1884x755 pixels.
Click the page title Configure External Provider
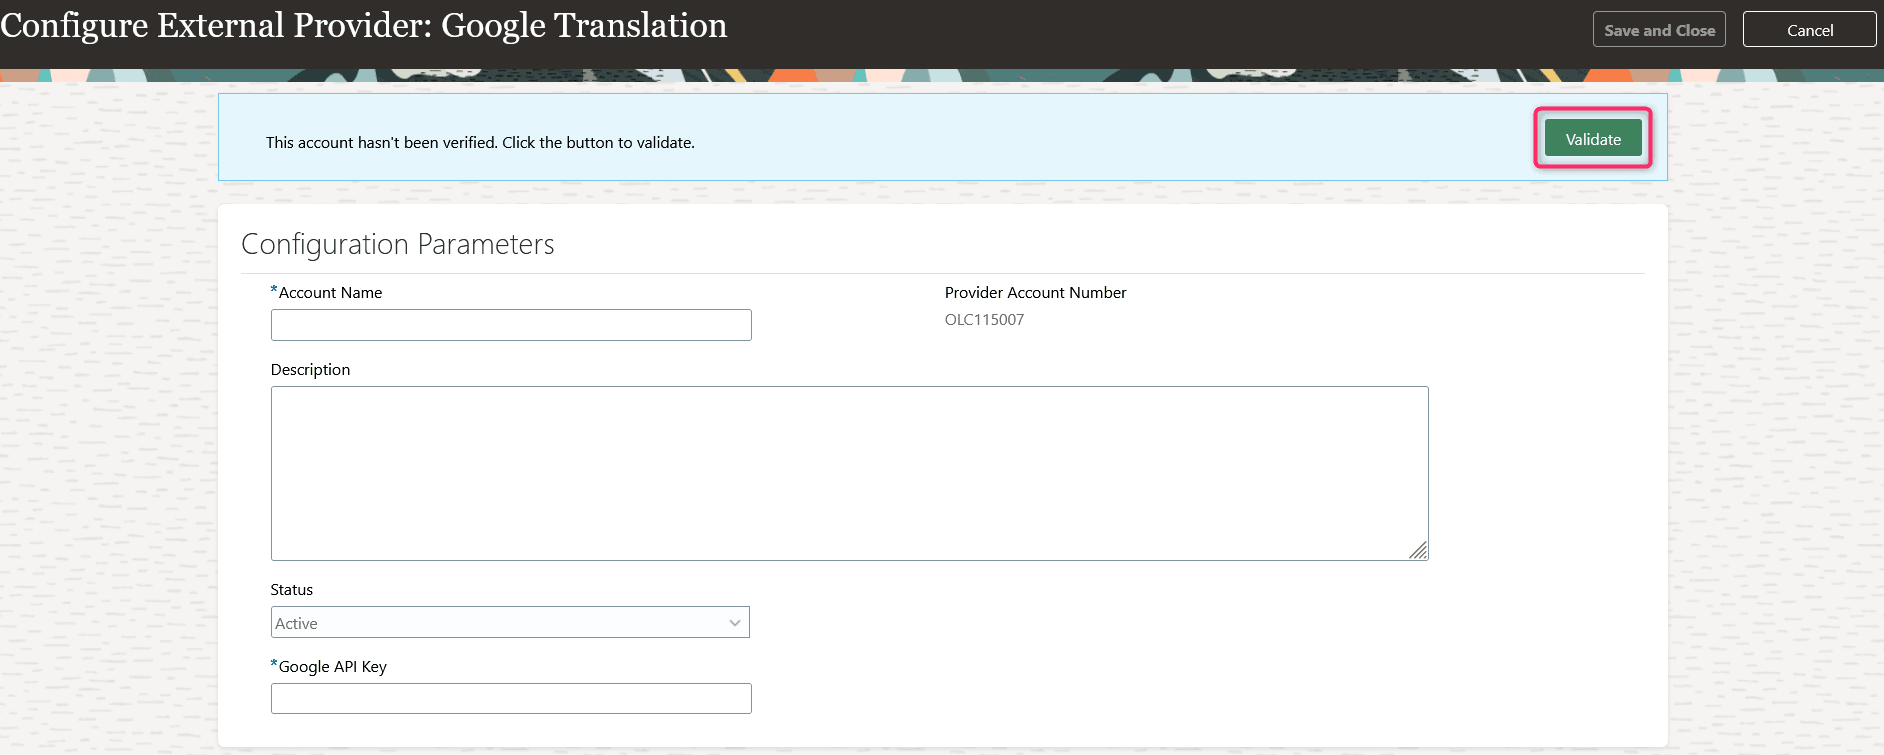coord(364,25)
